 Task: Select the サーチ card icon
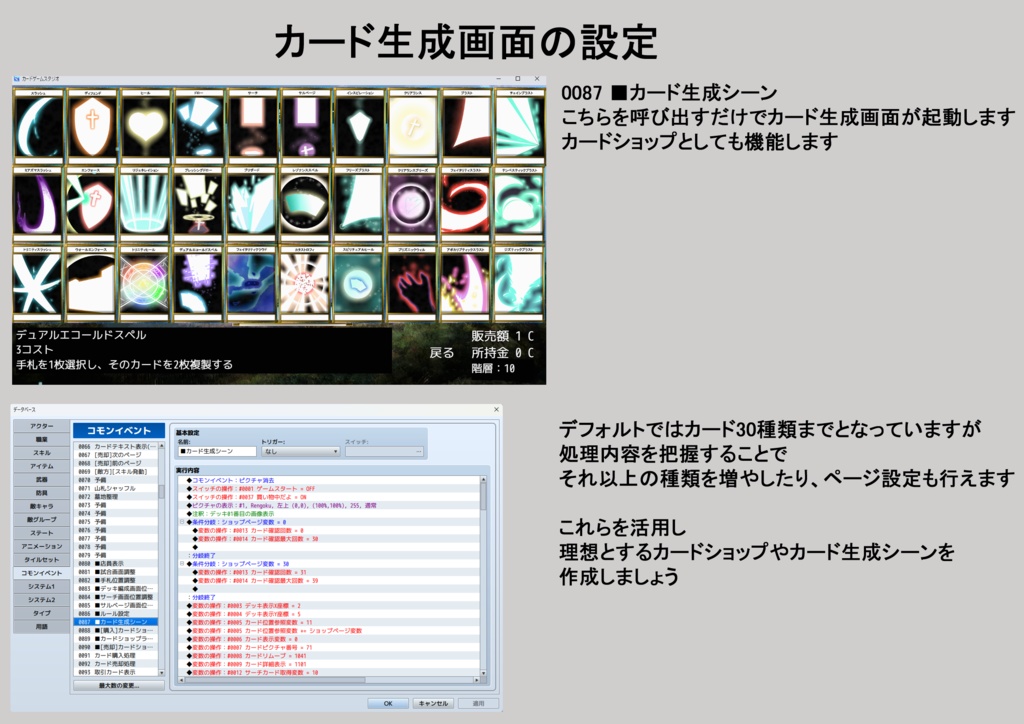pyautogui.click(x=253, y=121)
